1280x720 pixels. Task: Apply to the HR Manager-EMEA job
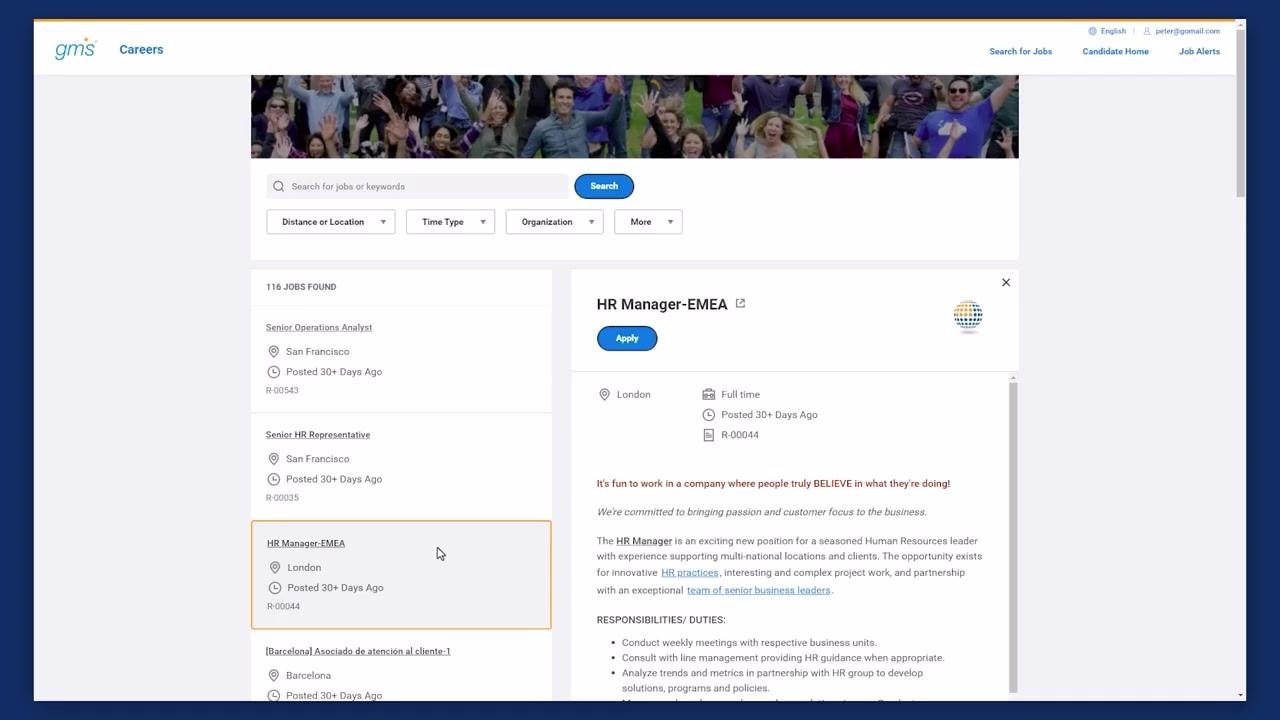pos(627,339)
